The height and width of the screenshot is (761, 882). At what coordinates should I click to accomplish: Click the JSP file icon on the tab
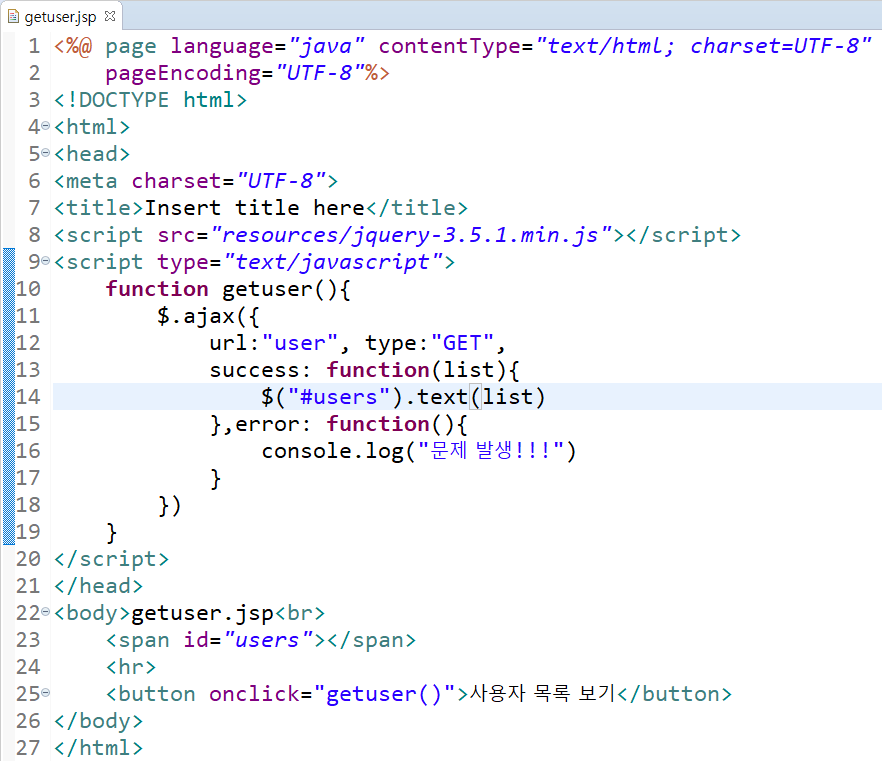[13, 16]
